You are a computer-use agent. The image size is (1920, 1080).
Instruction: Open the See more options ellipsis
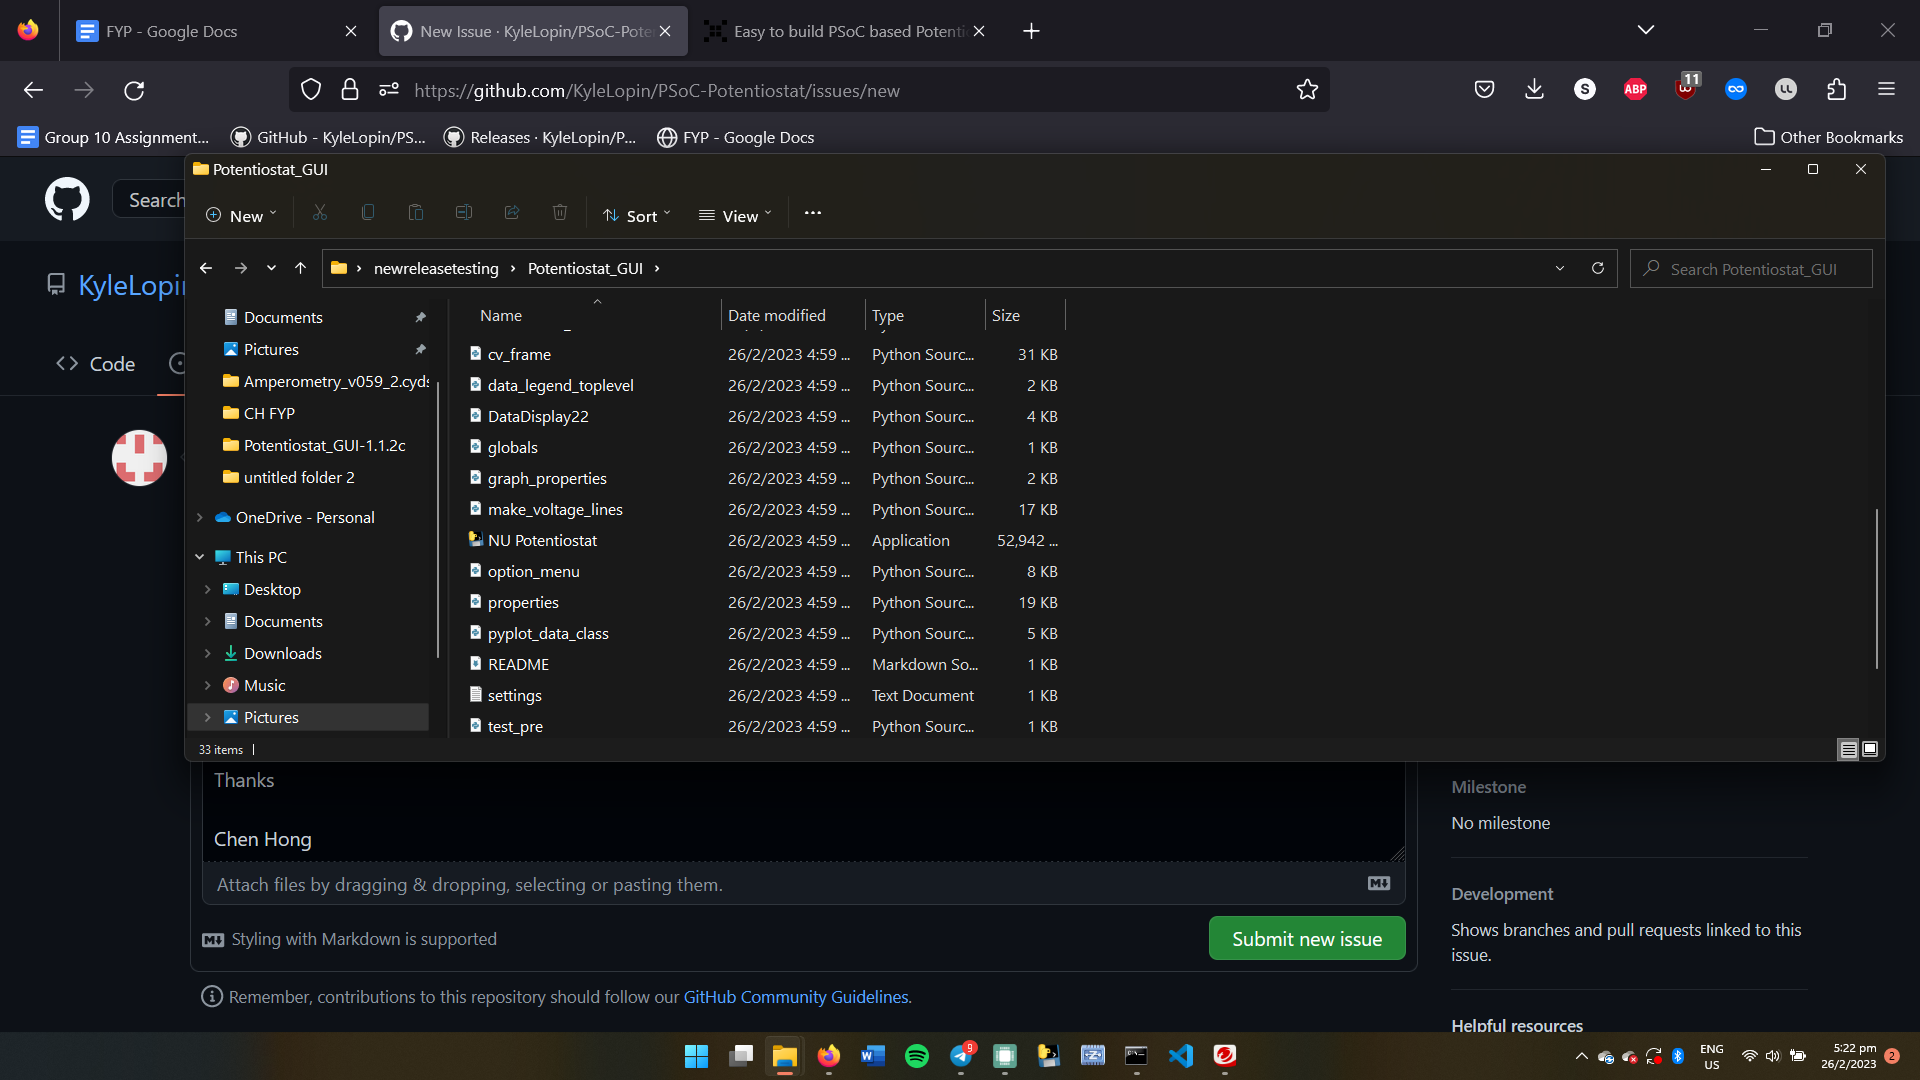[813, 213]
